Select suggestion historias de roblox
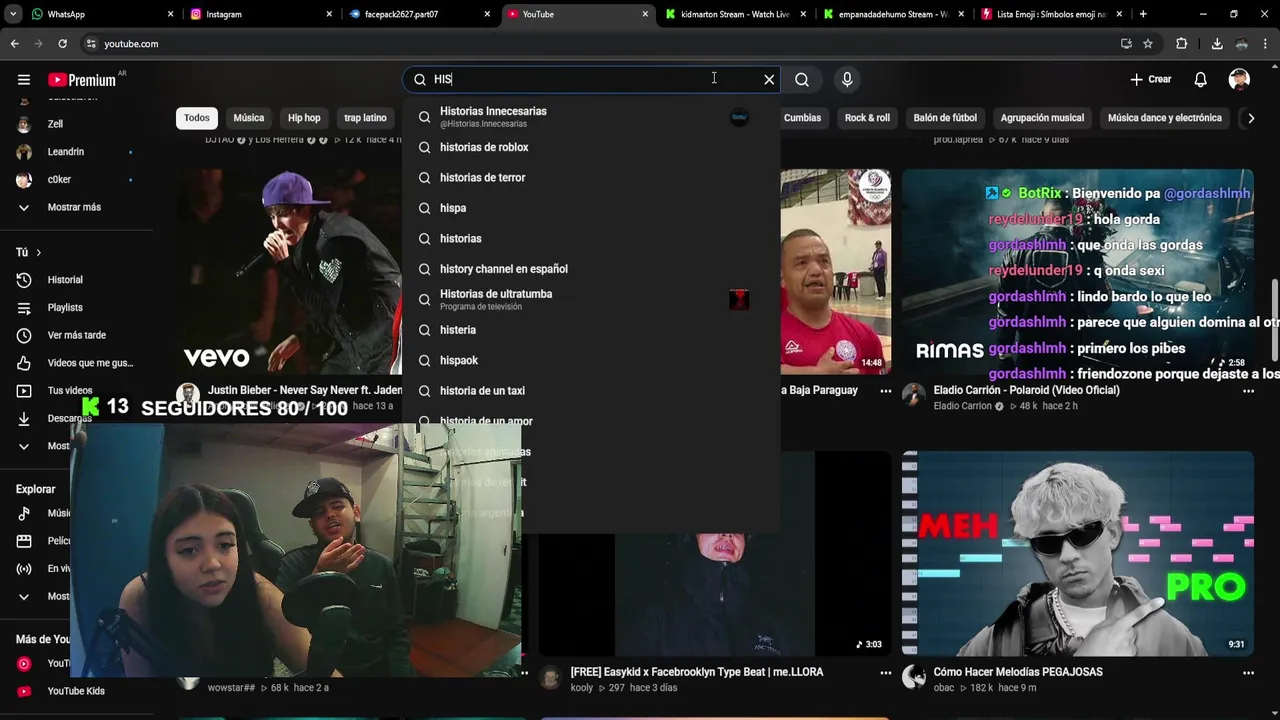The image size is (1280, 720). point(591,147)
